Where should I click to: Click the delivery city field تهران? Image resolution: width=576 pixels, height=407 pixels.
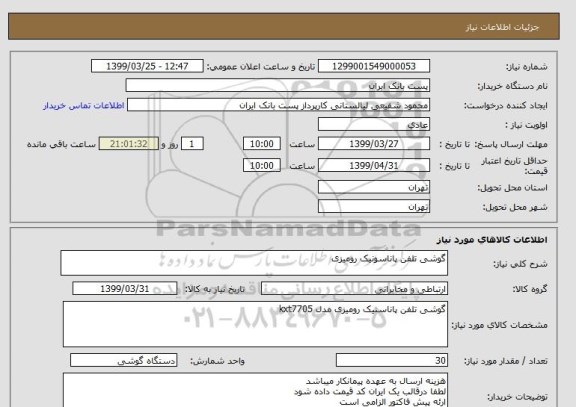point(374,207)
